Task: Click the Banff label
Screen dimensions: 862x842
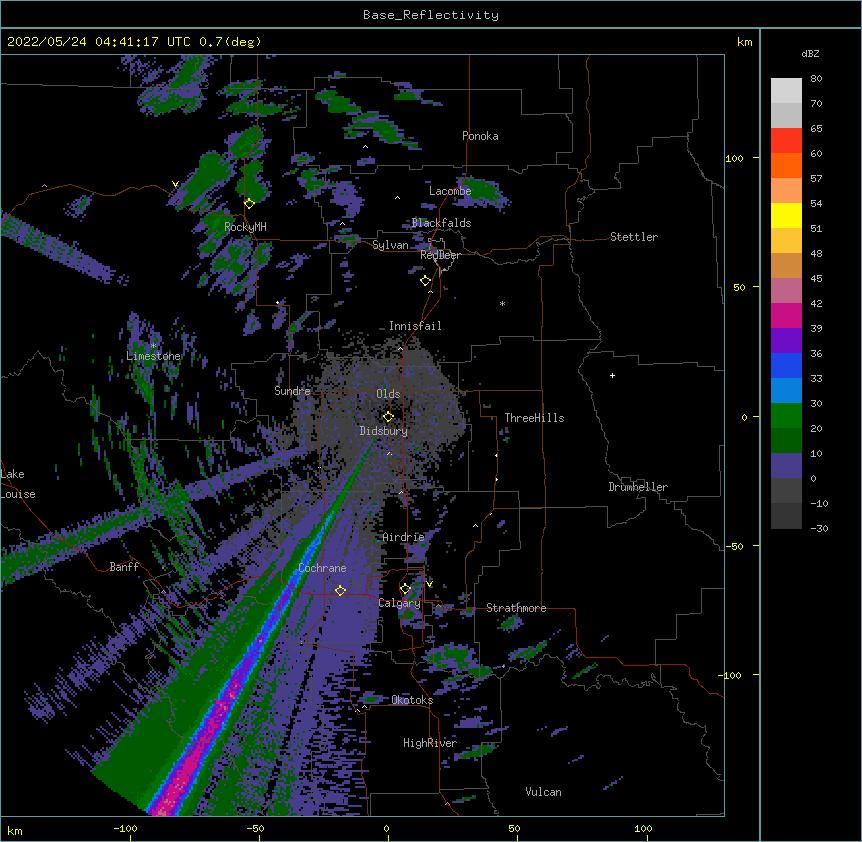Action: [124, 567]
